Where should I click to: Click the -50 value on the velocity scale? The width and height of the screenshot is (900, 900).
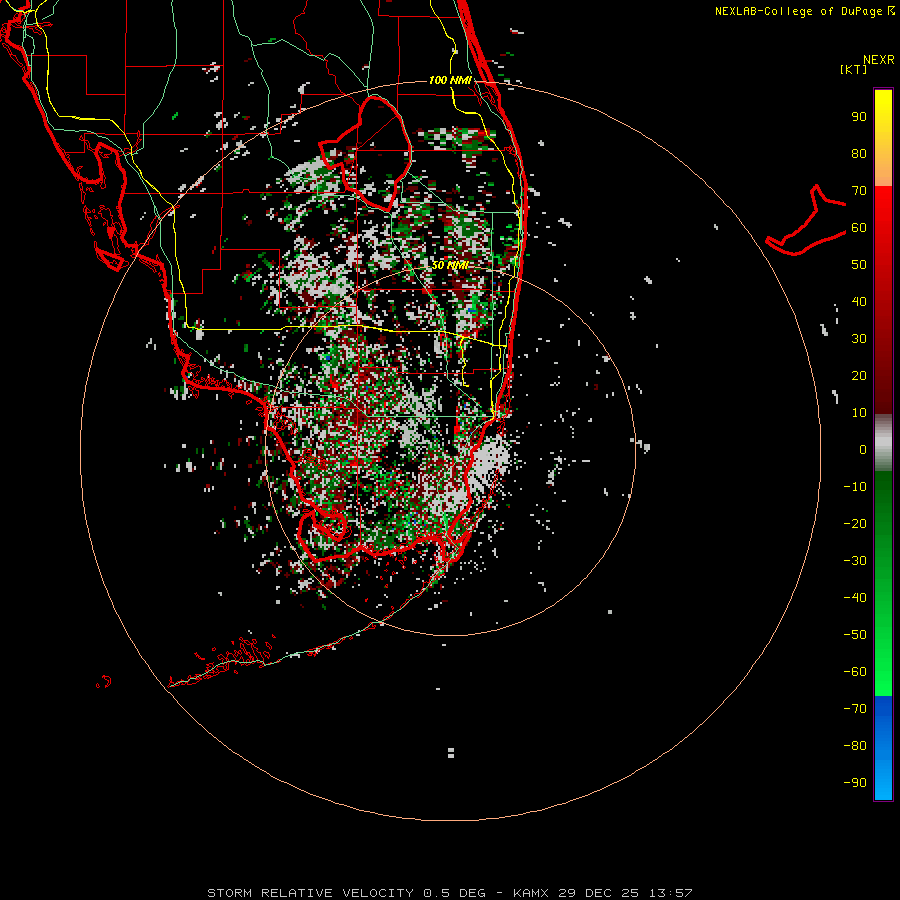(x=855, y=635)
